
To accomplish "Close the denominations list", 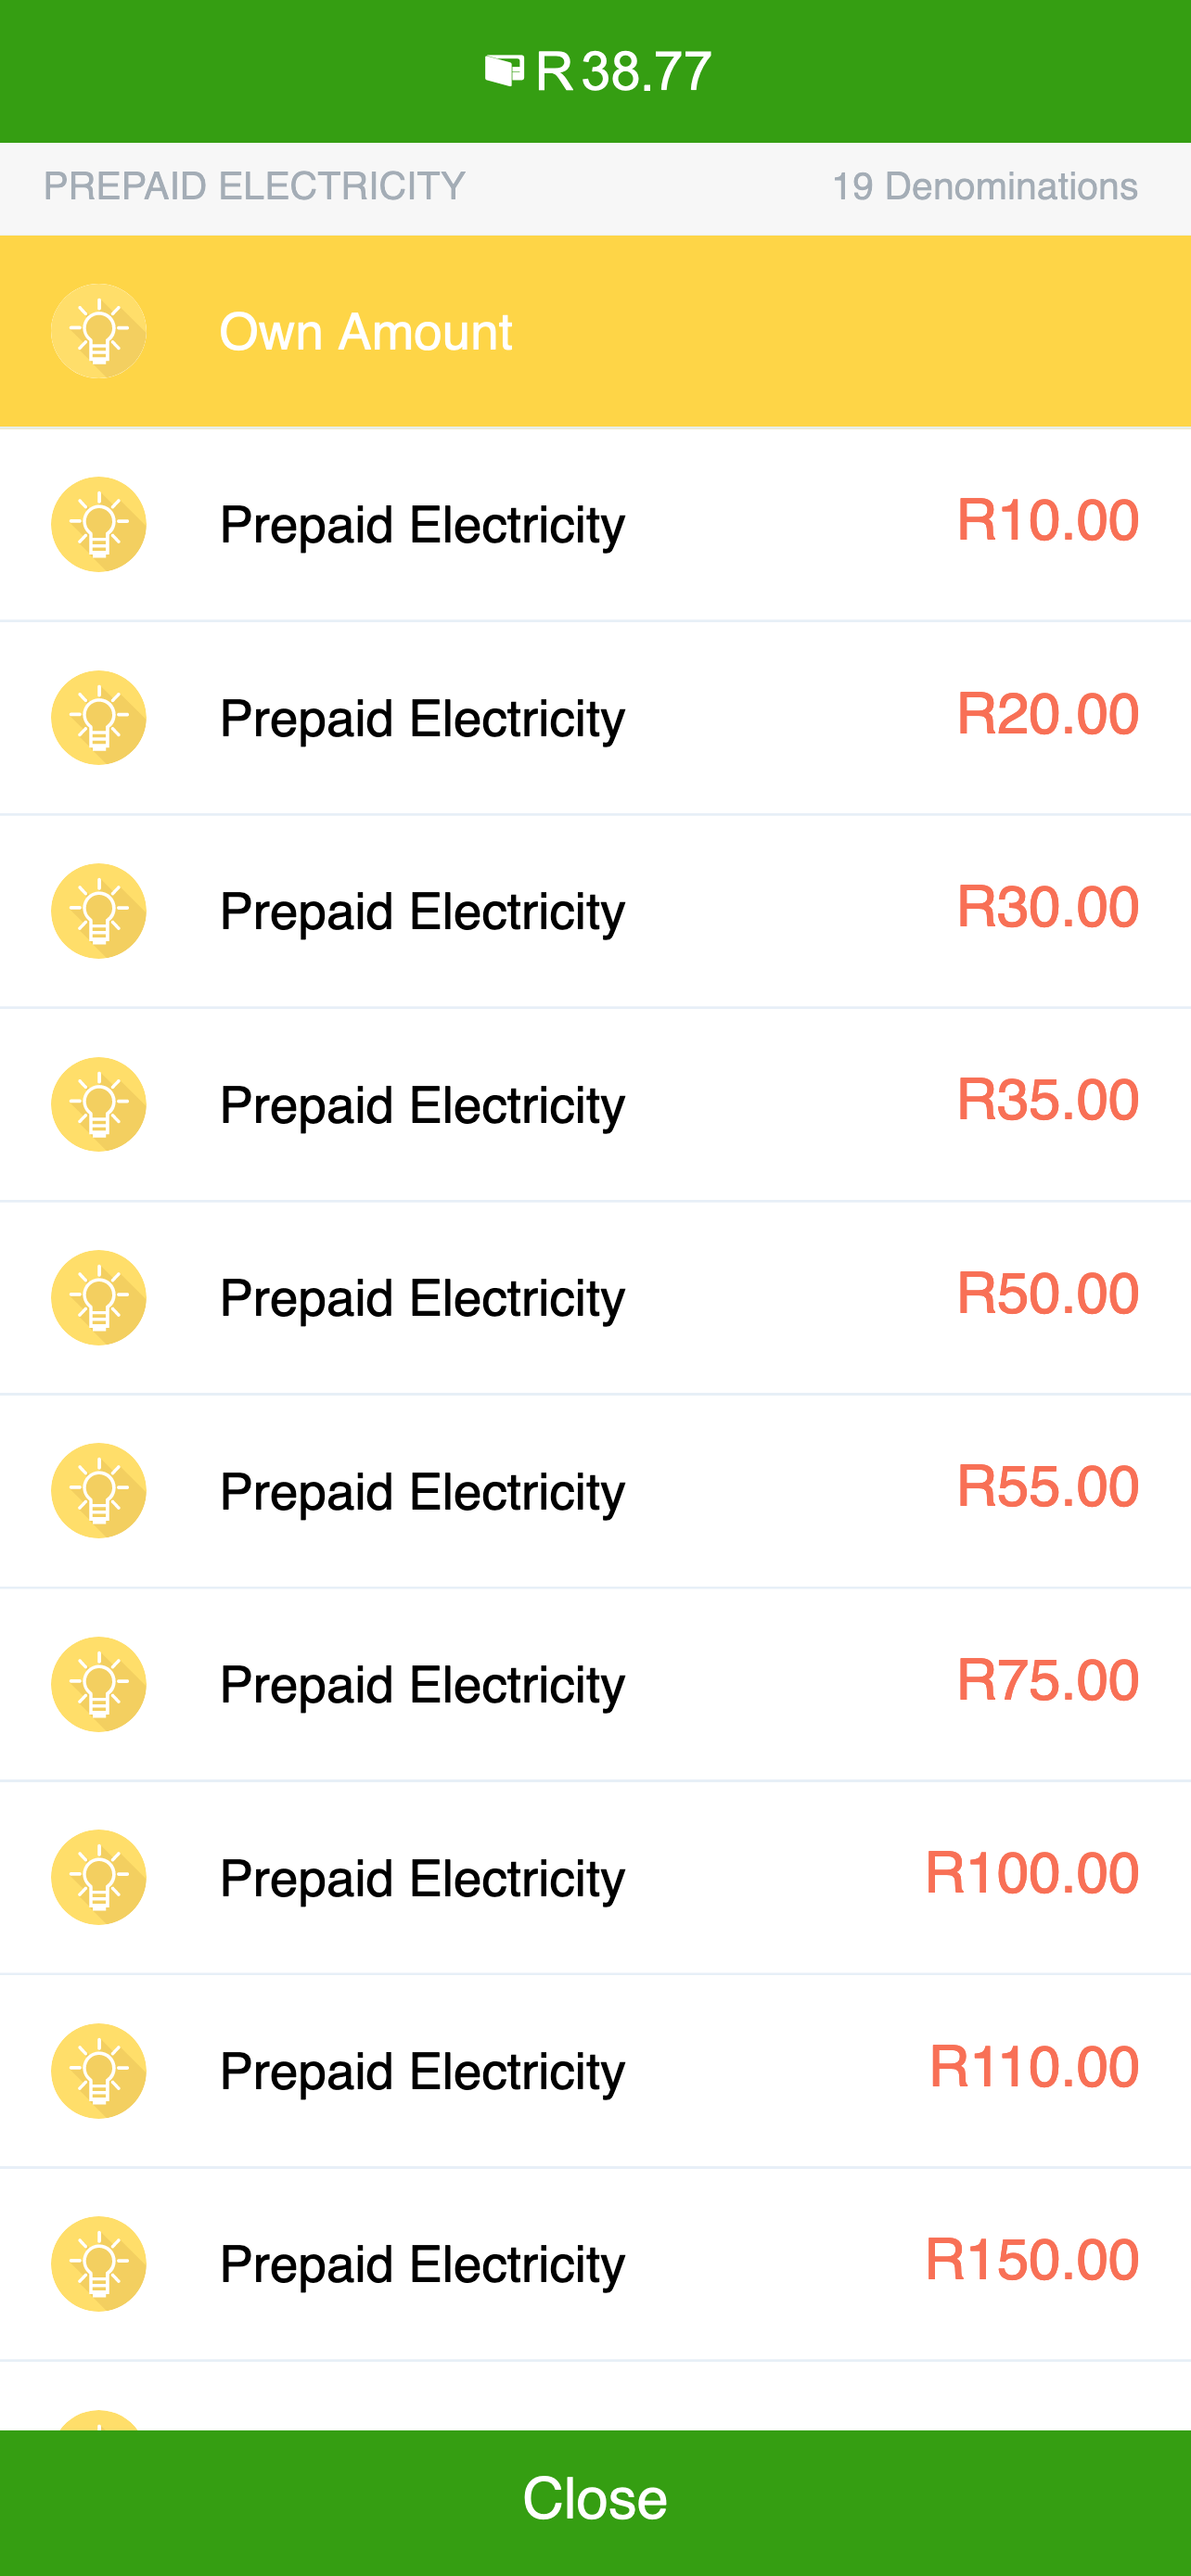I will (x=595, y=2502).
